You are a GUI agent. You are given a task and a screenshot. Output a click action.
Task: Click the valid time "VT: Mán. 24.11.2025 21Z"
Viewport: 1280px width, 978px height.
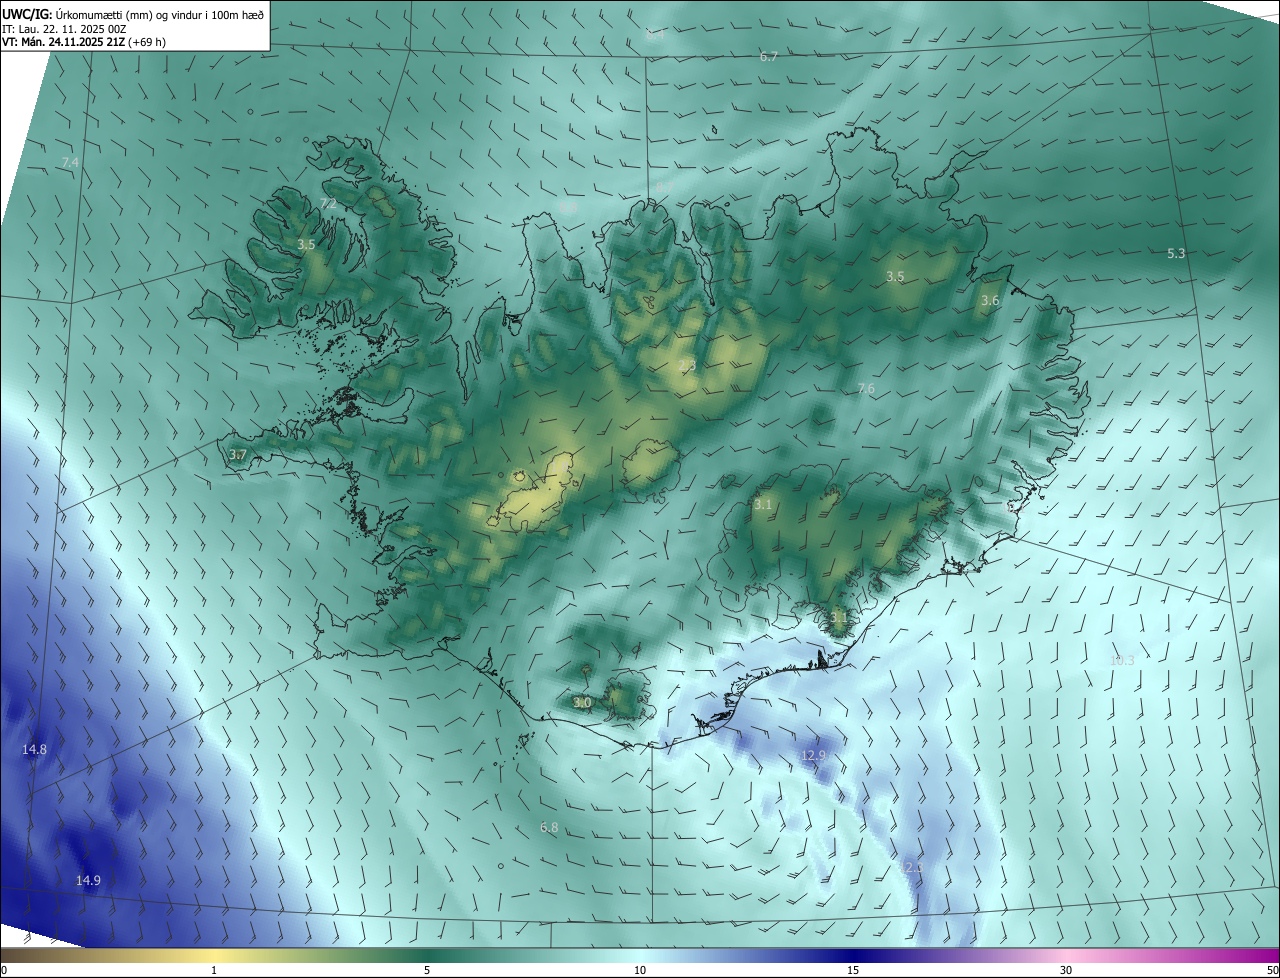64,42
